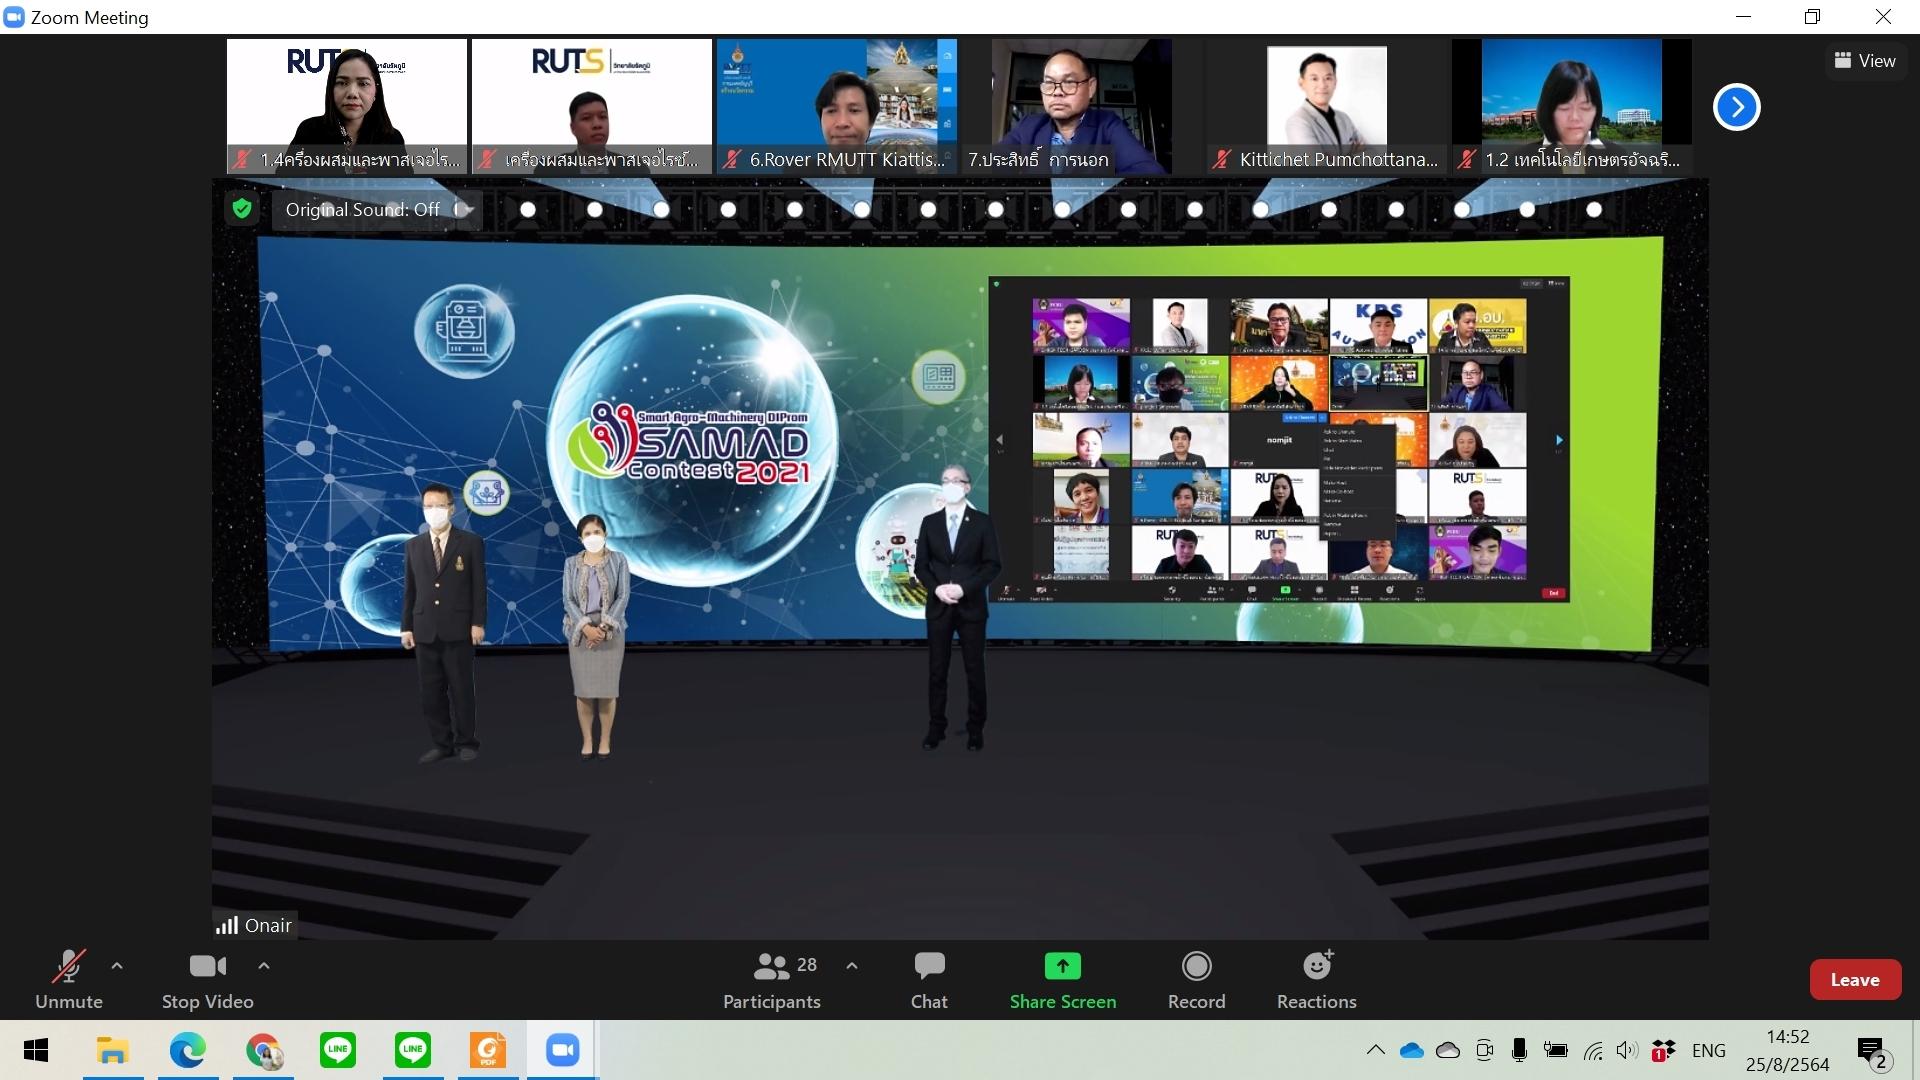The image size is (1920, 1080).
Task: Click the microphone tray icon
Action: pos(1519,1050)
